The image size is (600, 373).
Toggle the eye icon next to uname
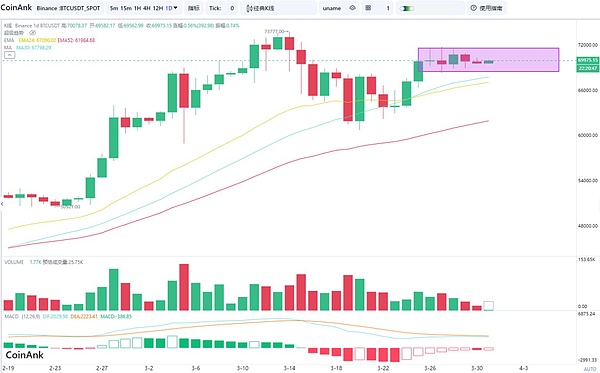tap(352, 8)
